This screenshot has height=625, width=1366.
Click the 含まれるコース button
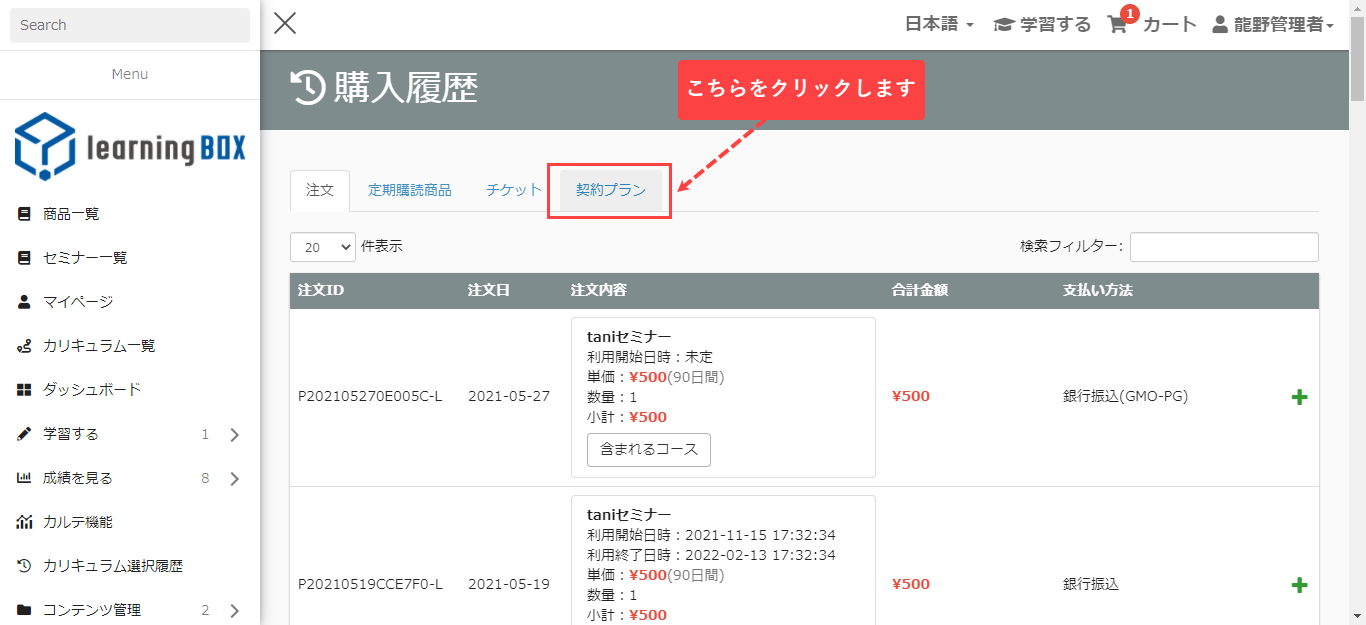click(x=648, y=450)
